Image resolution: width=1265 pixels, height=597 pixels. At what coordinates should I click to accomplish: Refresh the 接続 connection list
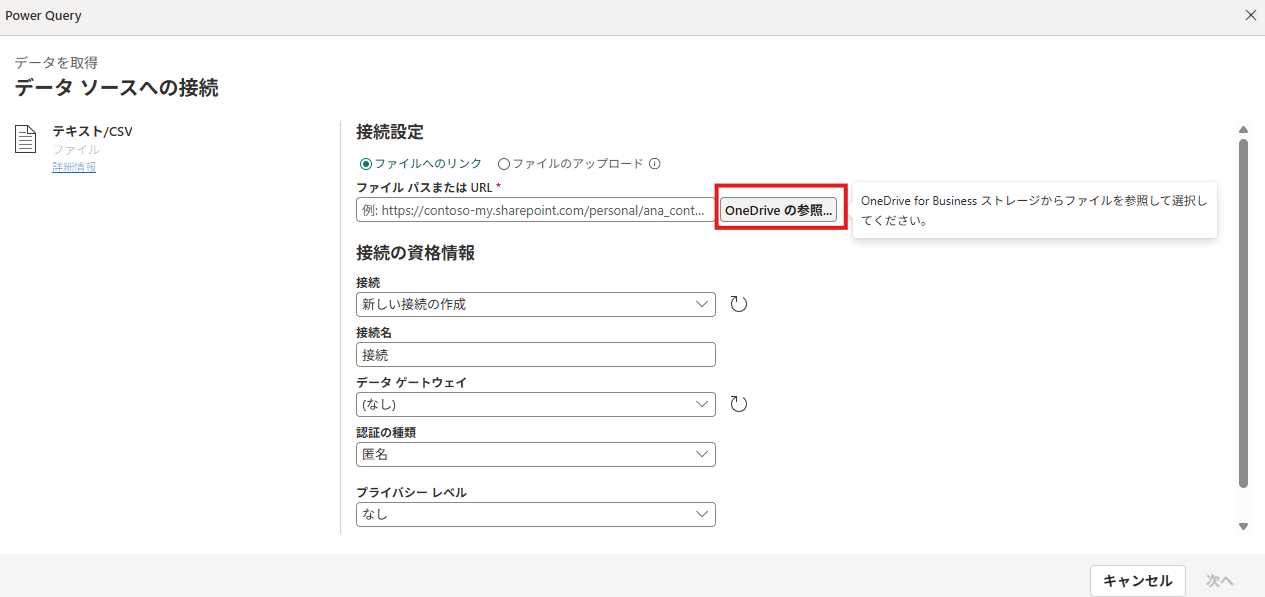pos(739,304)
